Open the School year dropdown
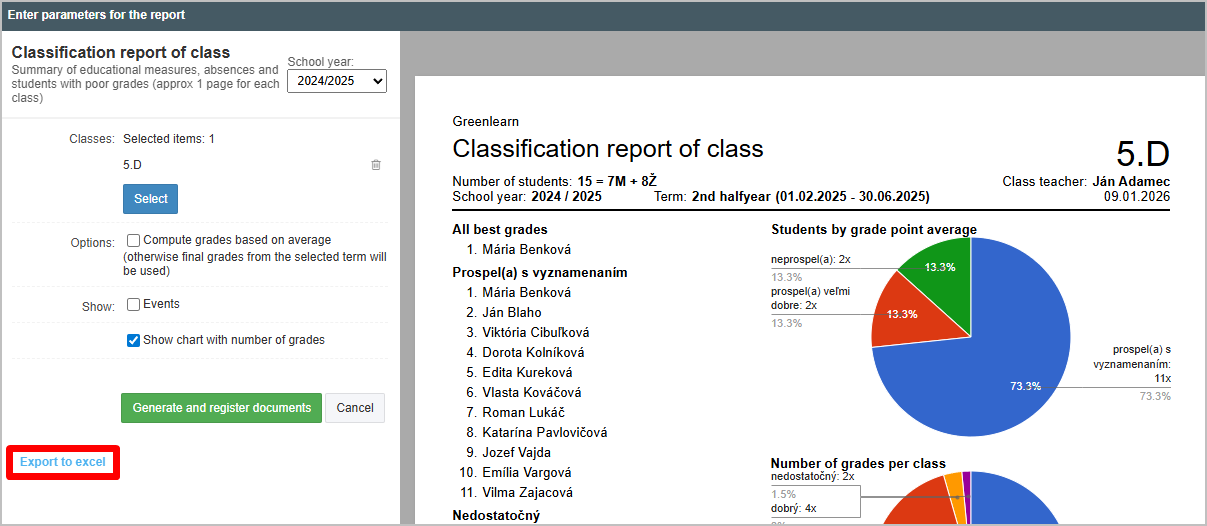This screenshot has height=526, width=1207. pos(336,81)
